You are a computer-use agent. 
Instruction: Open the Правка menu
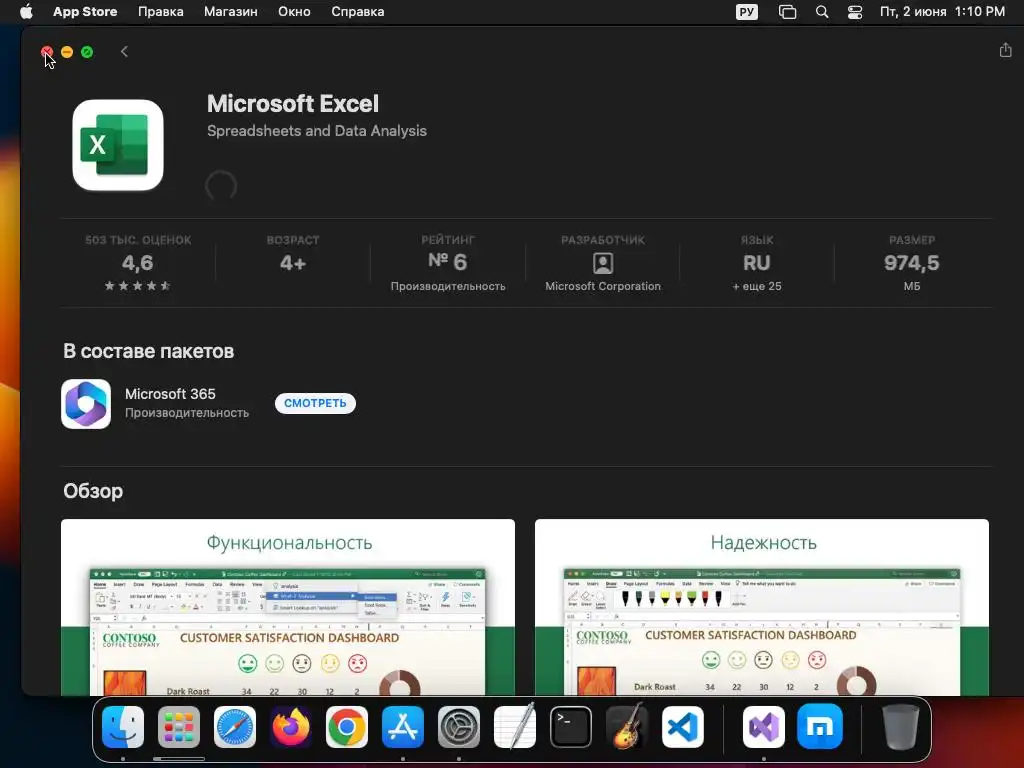[161, 12]
